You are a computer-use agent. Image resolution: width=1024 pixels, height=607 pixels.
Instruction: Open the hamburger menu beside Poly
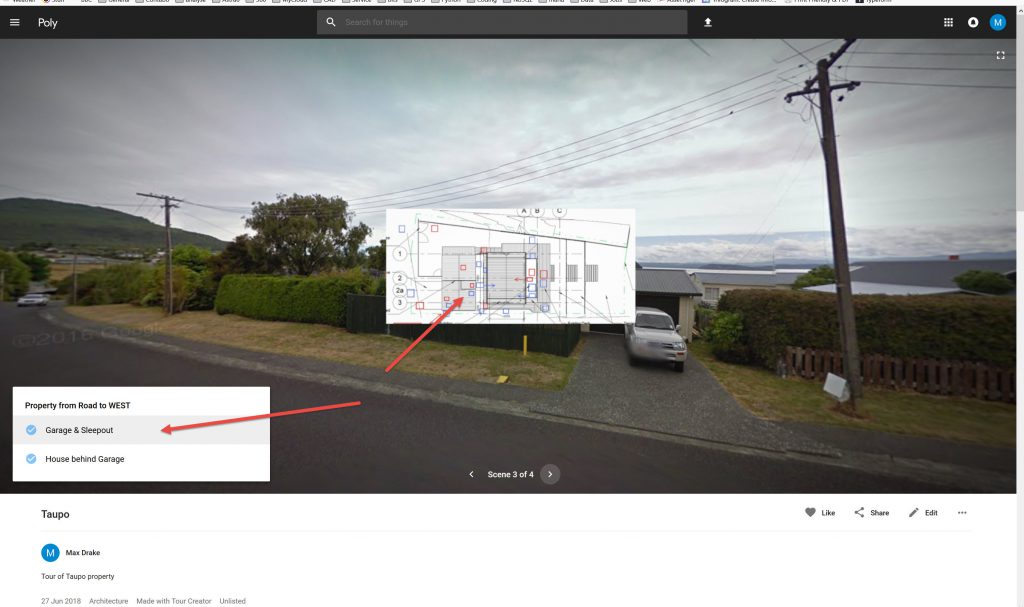coord(14,22)
